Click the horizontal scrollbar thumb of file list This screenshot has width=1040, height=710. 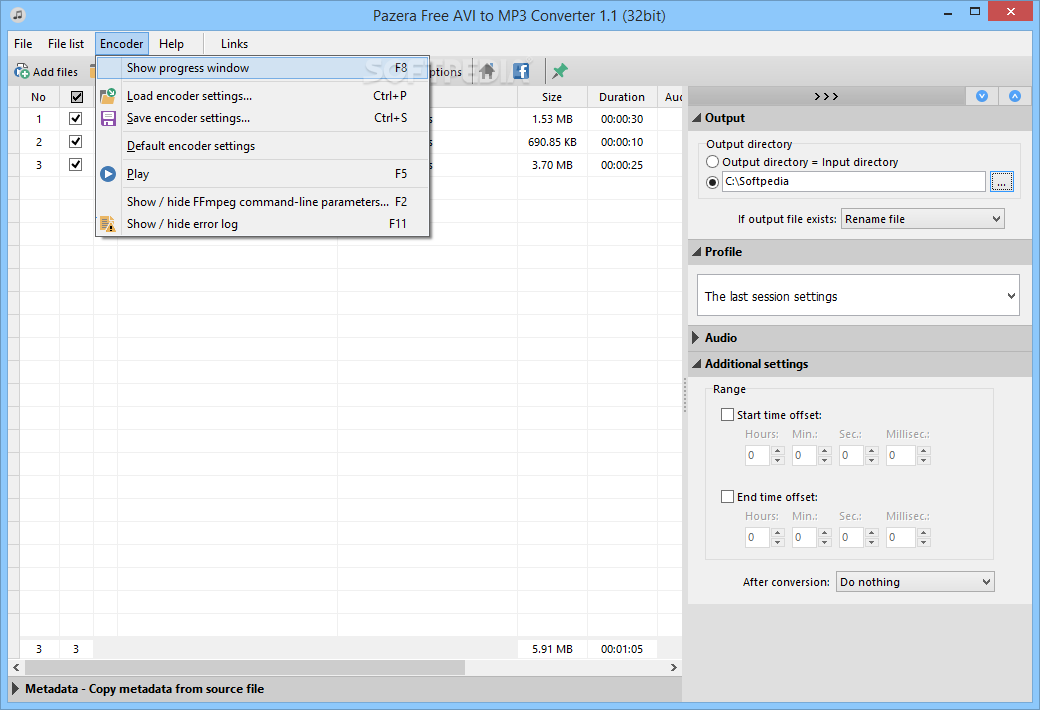coord(244,668)
